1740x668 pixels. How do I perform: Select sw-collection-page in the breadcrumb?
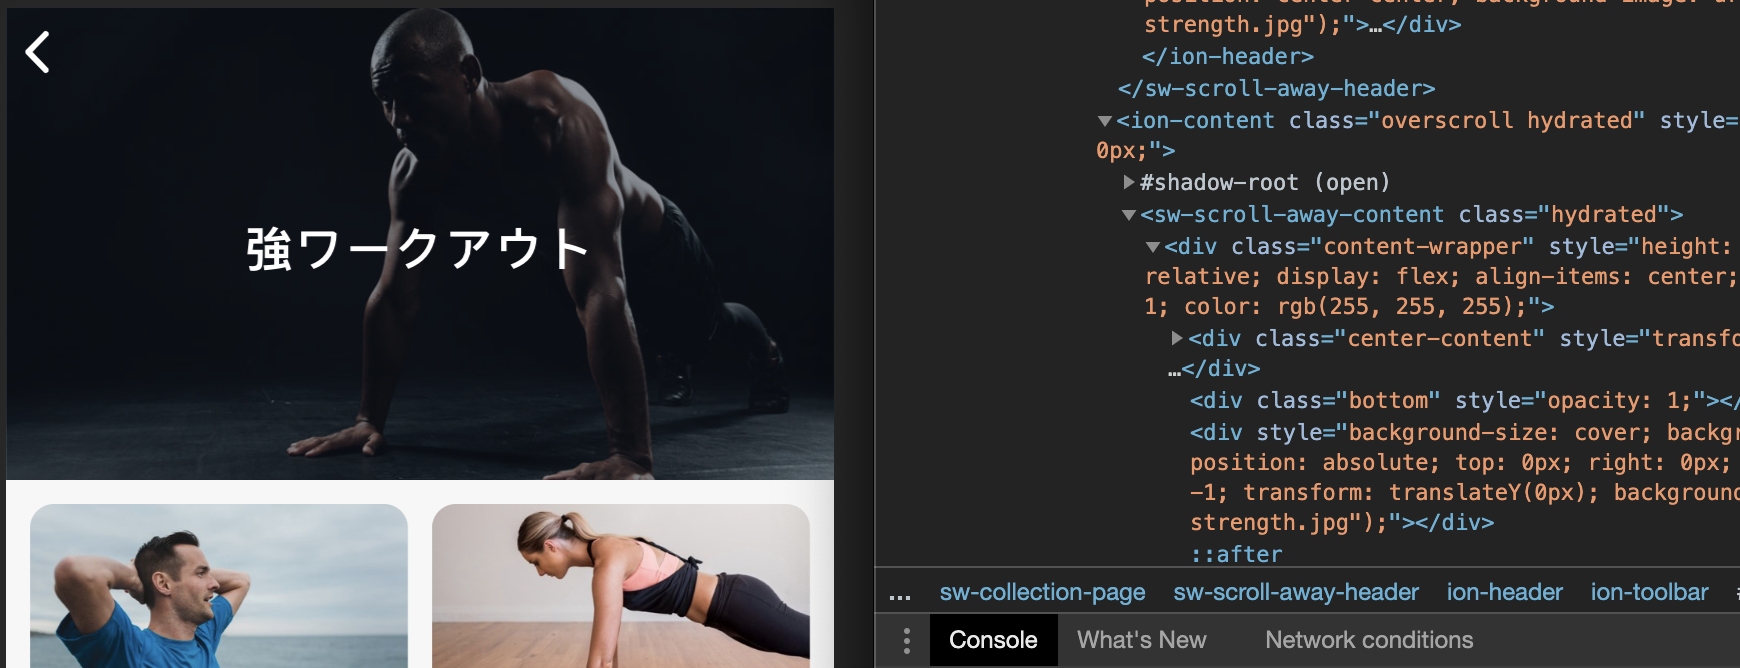(1042, 592)
